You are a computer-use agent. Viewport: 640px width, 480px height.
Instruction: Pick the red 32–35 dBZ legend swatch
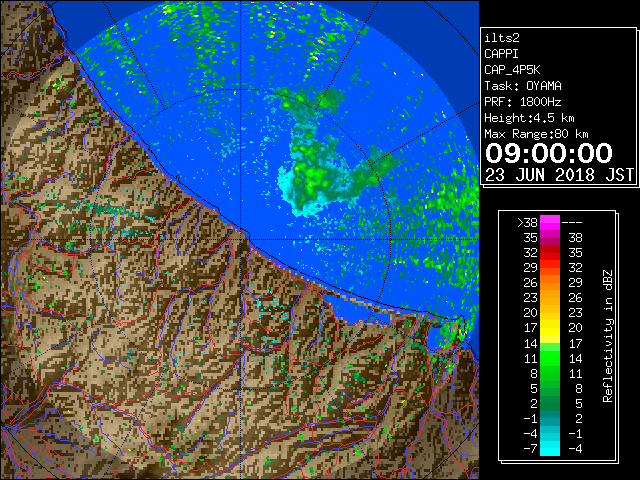pyautogui.click(x=550, y=253)
